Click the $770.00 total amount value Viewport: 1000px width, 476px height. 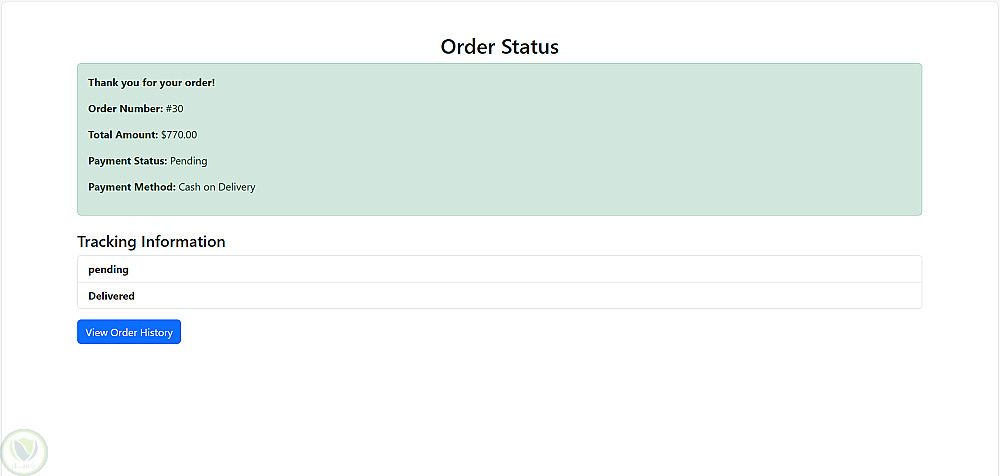tap(179, 134)
